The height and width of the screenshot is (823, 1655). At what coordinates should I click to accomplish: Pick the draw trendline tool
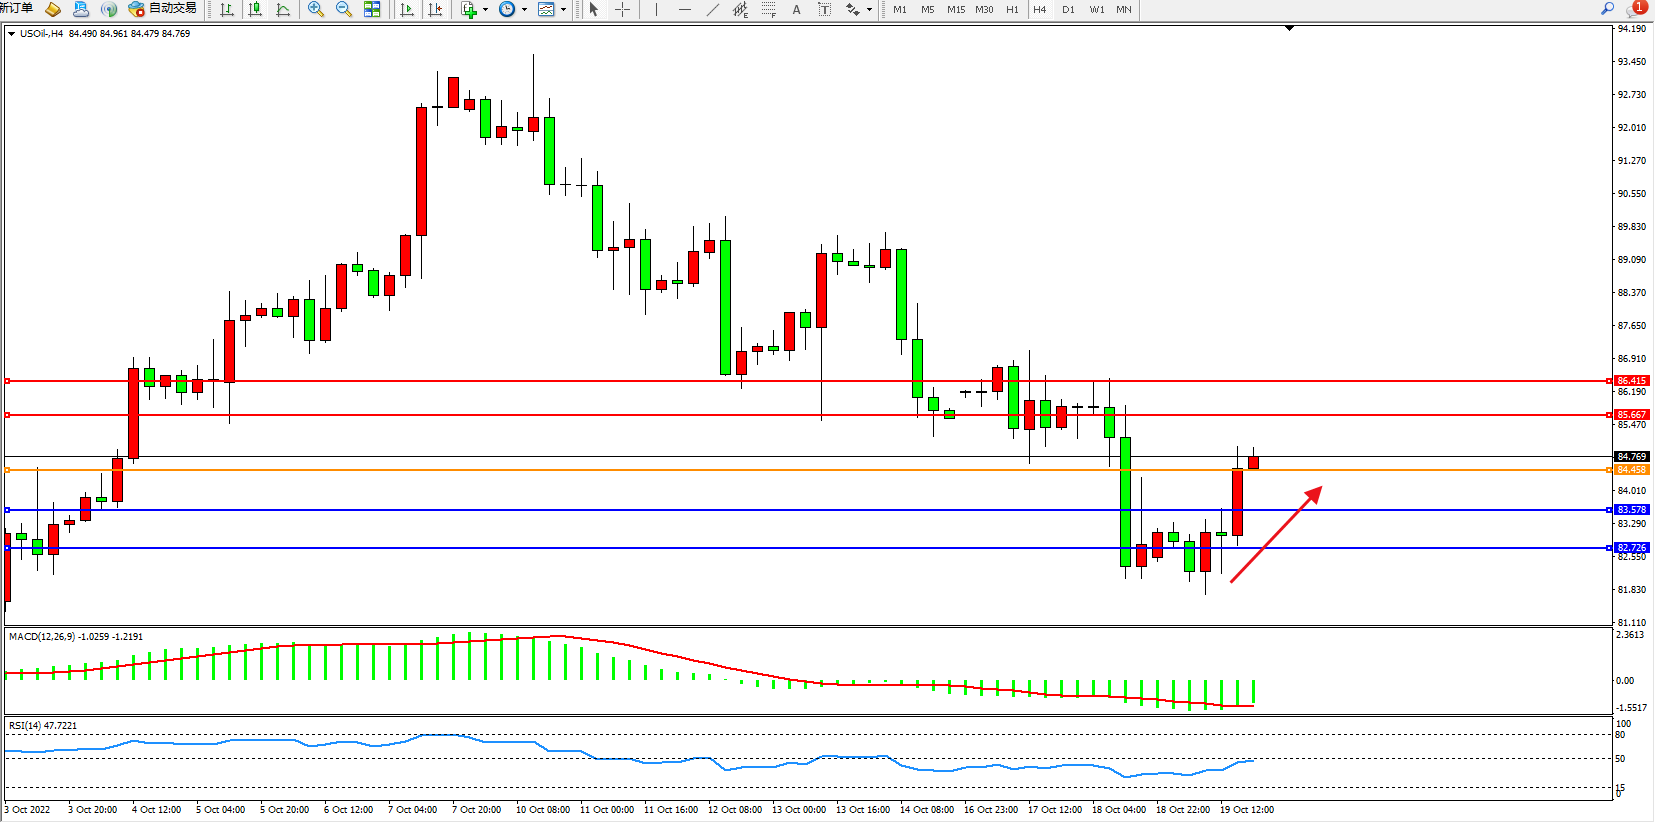712,9
